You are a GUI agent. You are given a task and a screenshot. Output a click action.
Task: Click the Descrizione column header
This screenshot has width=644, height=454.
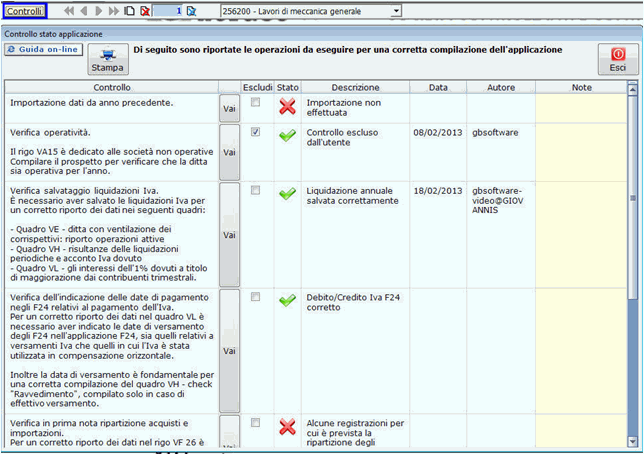click(355, 88)
